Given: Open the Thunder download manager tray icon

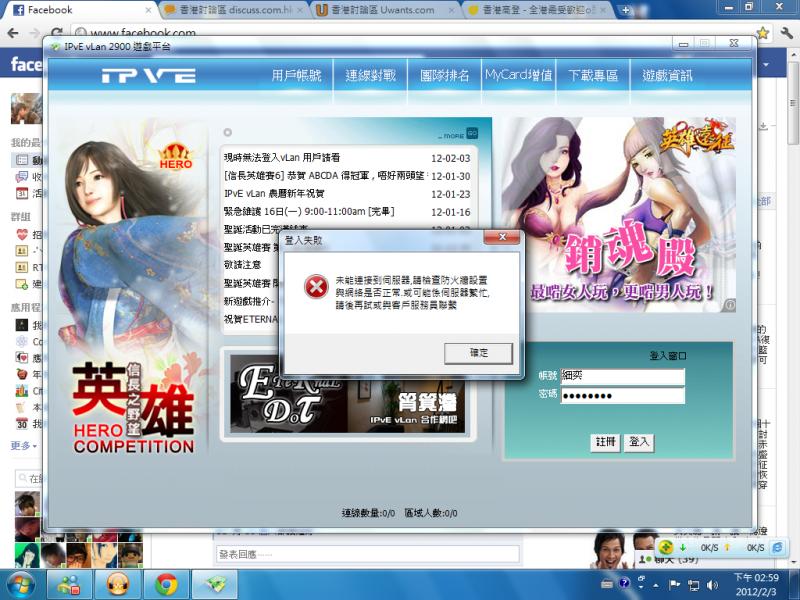Looking at the screenshot, I should 663,549.
